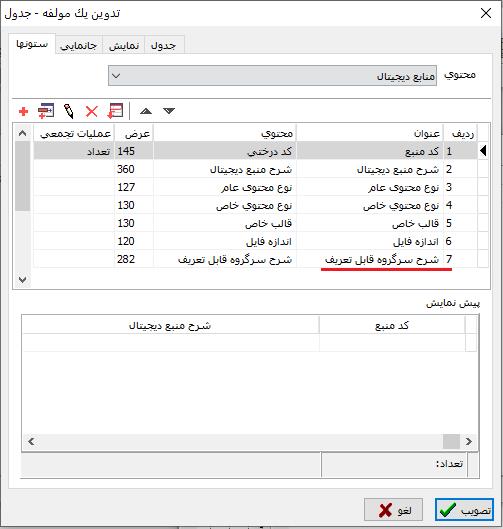
Task: Click the columns list scroll up arrow
Action: tap(23, 133)
